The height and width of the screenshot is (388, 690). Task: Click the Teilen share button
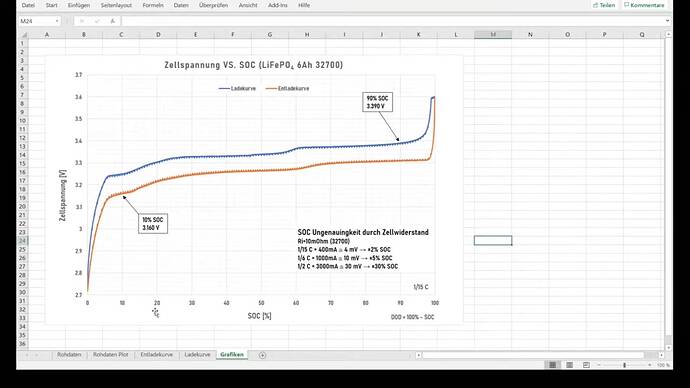[x=604, y=5]
